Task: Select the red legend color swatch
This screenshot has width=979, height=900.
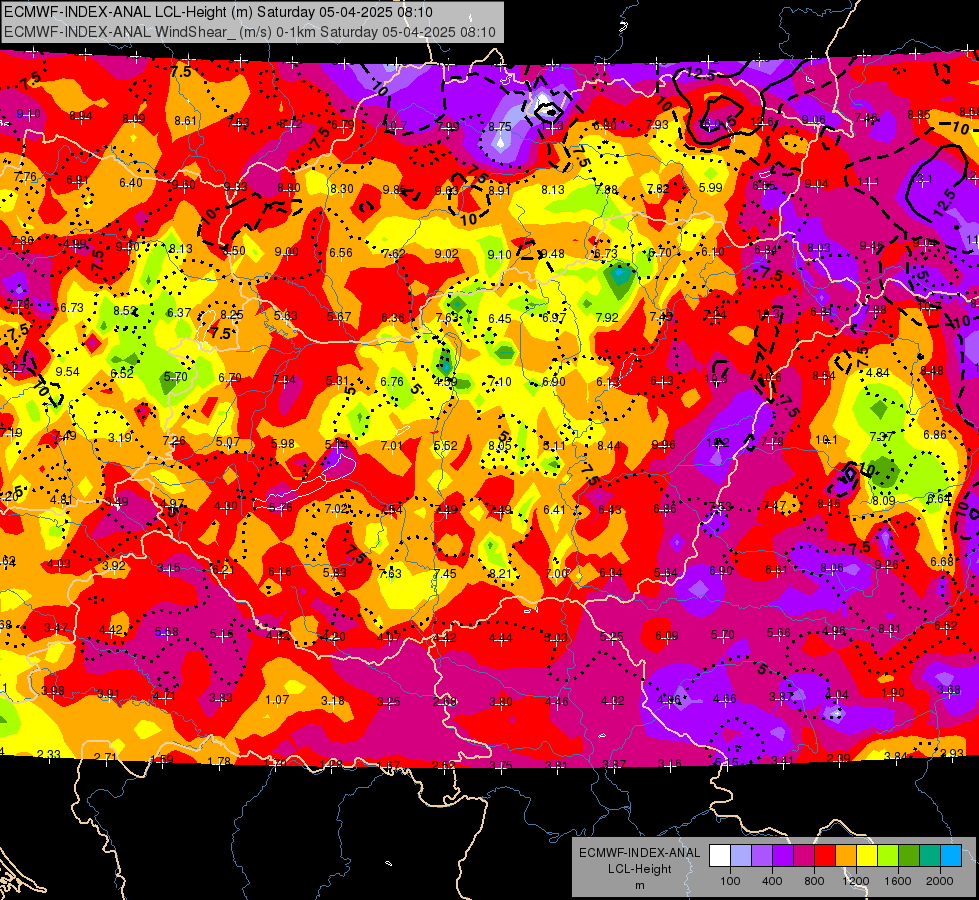Action: coord(825,856)
